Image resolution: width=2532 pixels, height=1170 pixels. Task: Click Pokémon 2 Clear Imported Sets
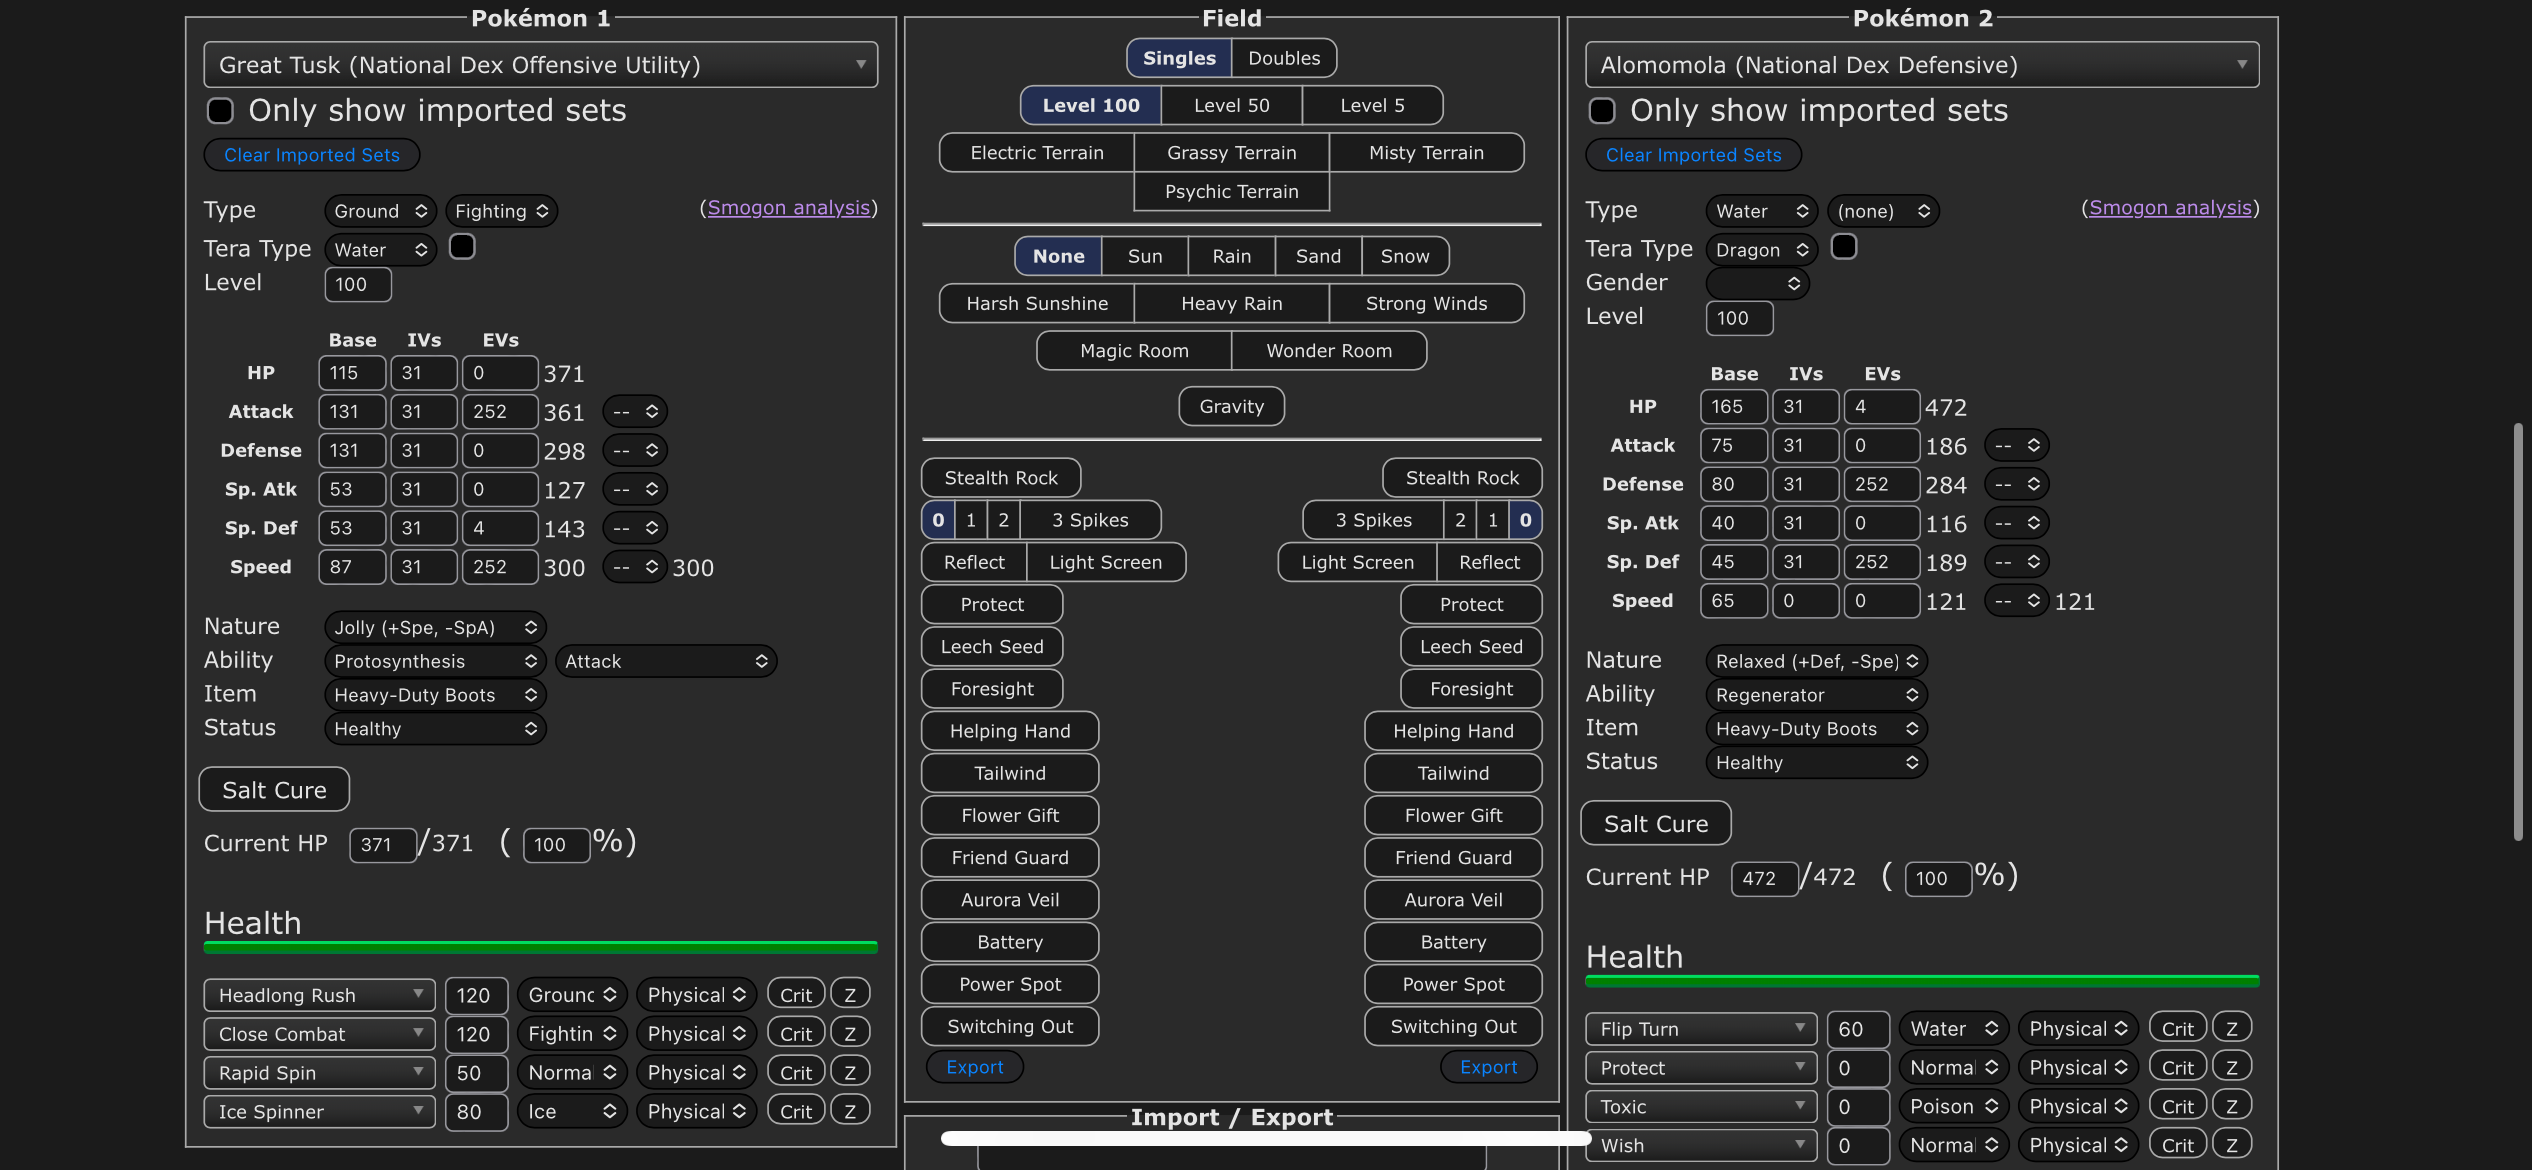(x=1693, y=156)
